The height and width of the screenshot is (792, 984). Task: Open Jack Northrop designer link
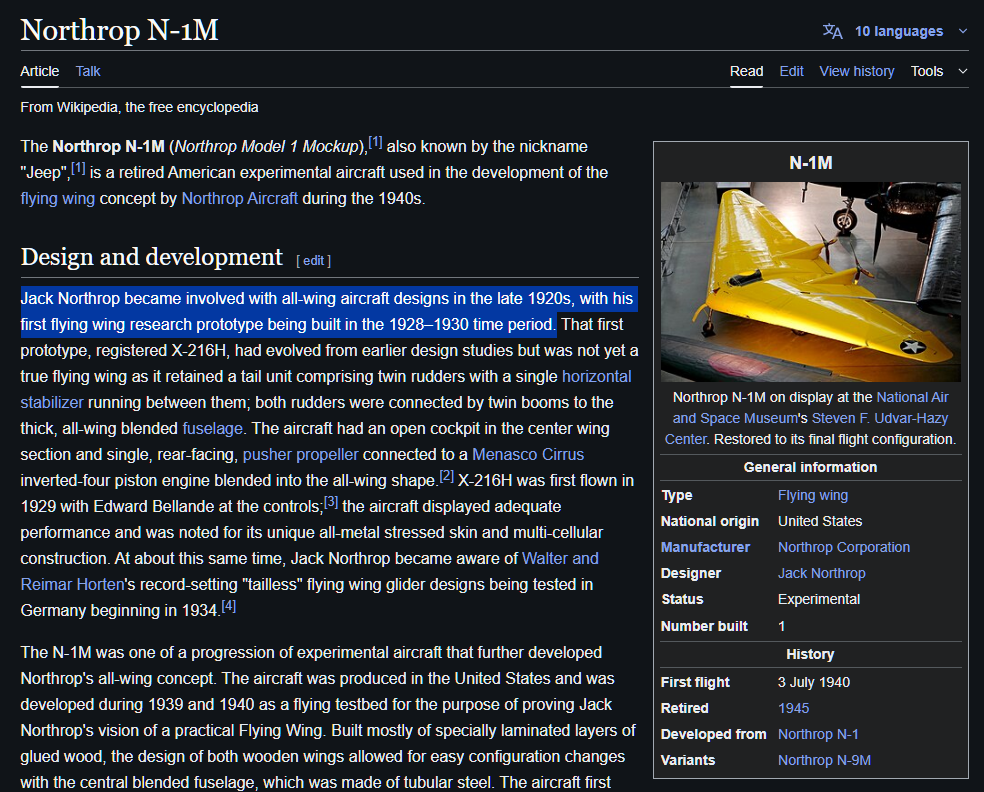(x=821, y=574)
